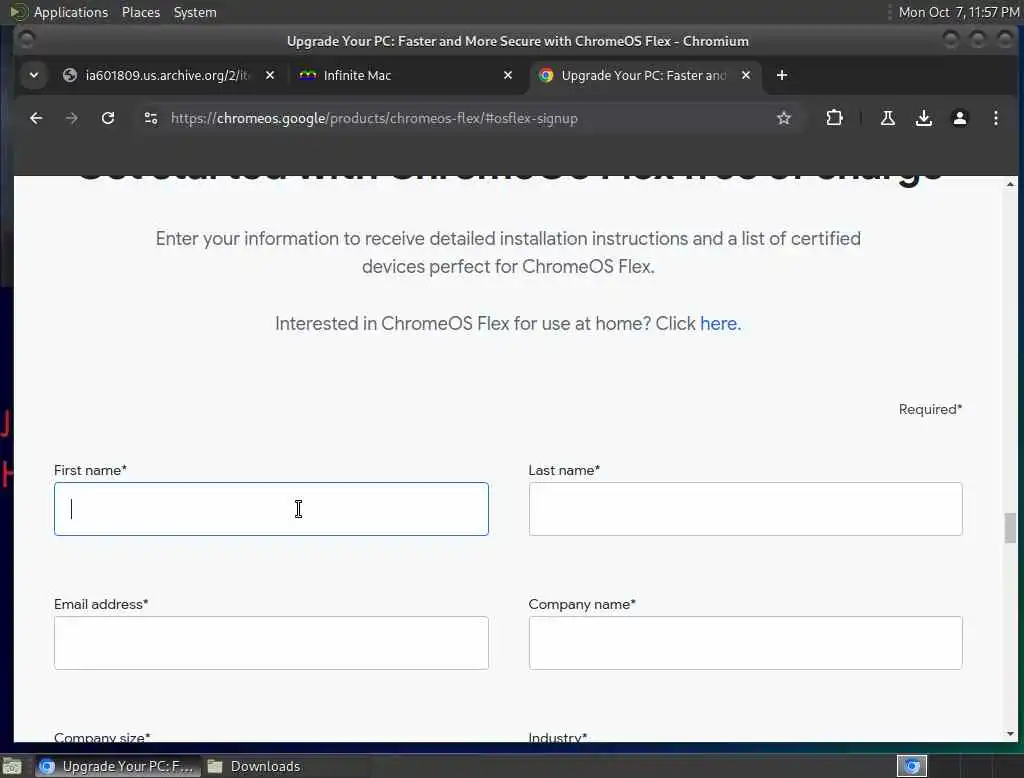
Task: Click the Chromium workspace icon on the bottom panel
Action: (912, 766)
